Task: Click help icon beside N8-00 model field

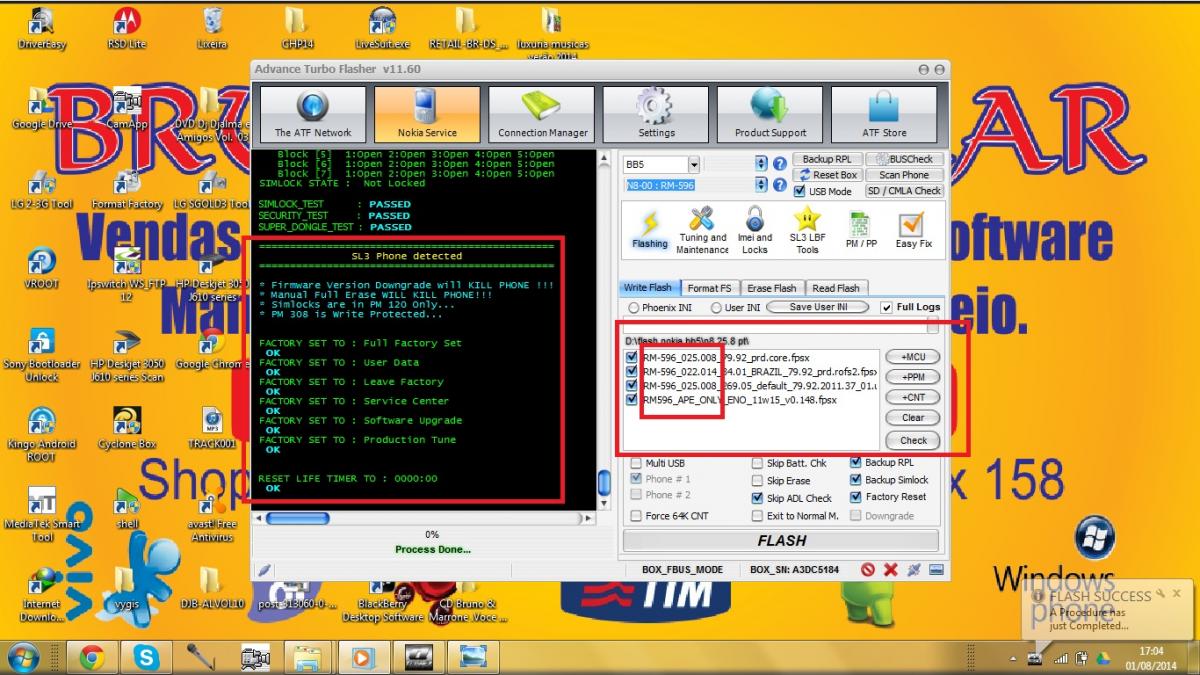Action: 779,185
